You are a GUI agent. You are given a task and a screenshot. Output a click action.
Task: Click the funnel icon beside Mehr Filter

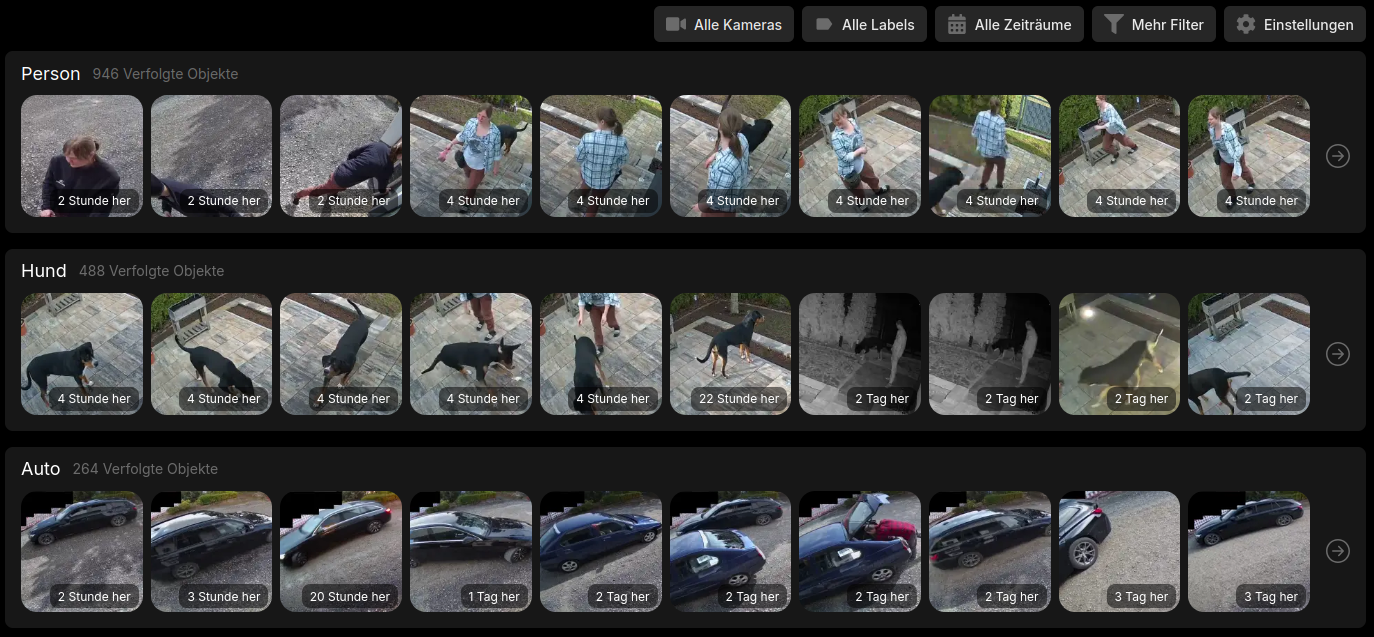(x=1113, y=24)
